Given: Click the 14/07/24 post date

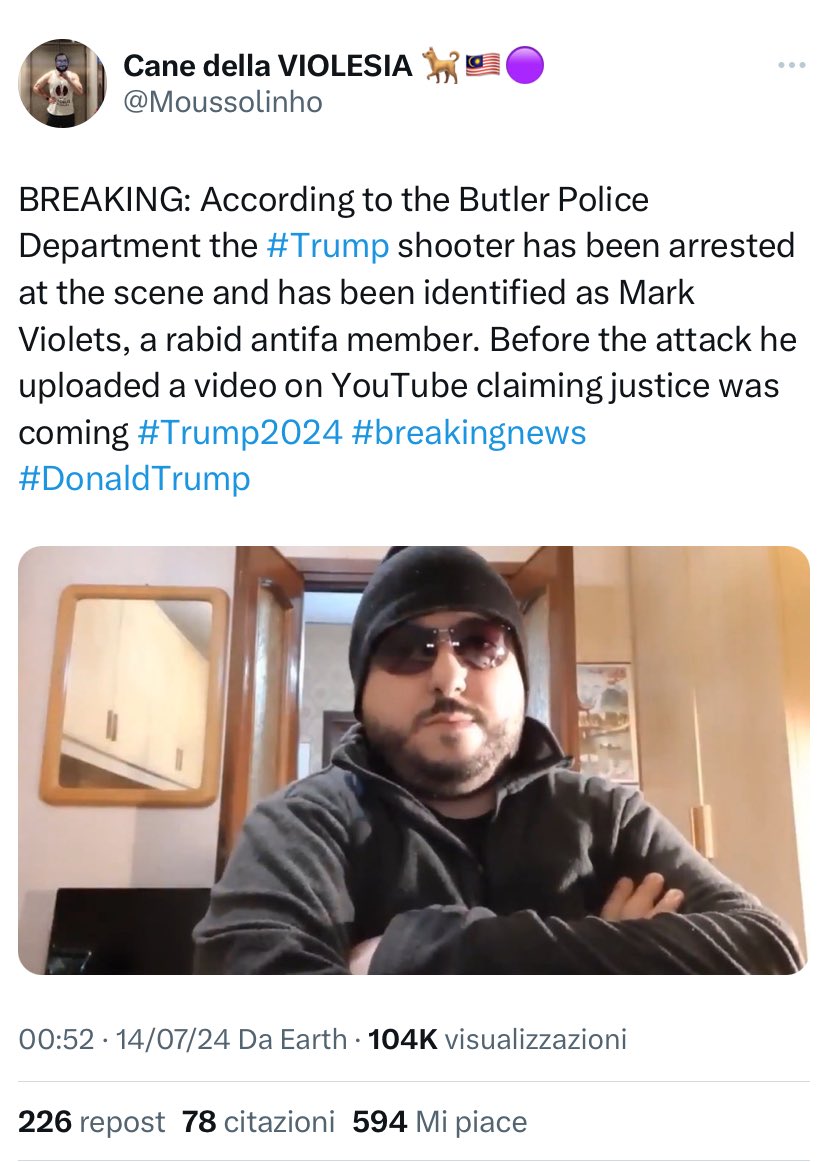Looking at the screenshot, I should click(x=173, y=1040).
